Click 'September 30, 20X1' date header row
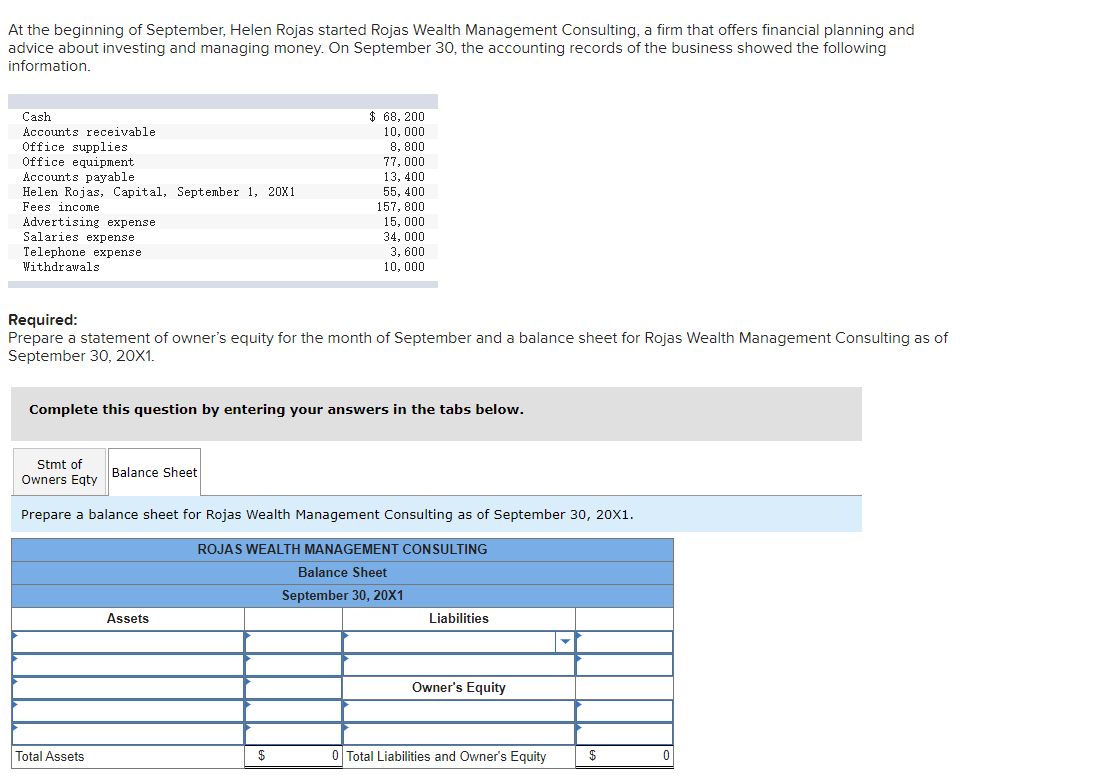This screenshot has width=1118, height=776. (342, 595)
